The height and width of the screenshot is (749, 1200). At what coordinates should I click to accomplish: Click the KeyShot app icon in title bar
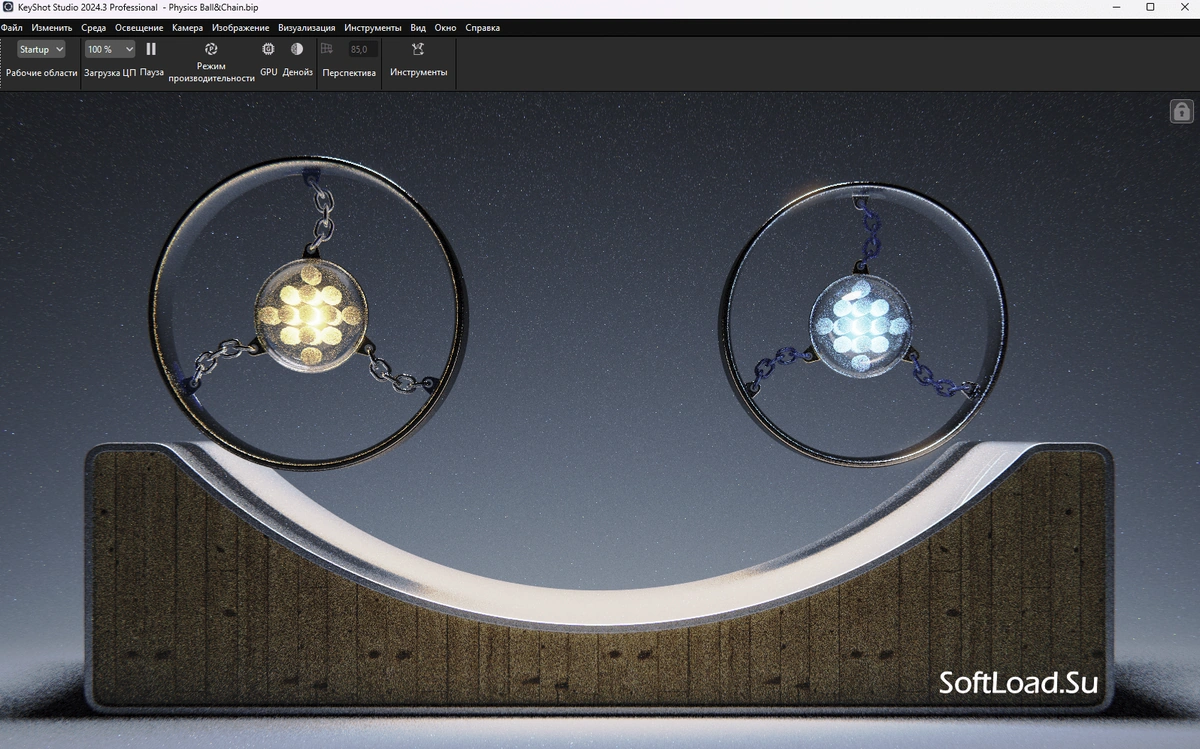pos(8,7)
